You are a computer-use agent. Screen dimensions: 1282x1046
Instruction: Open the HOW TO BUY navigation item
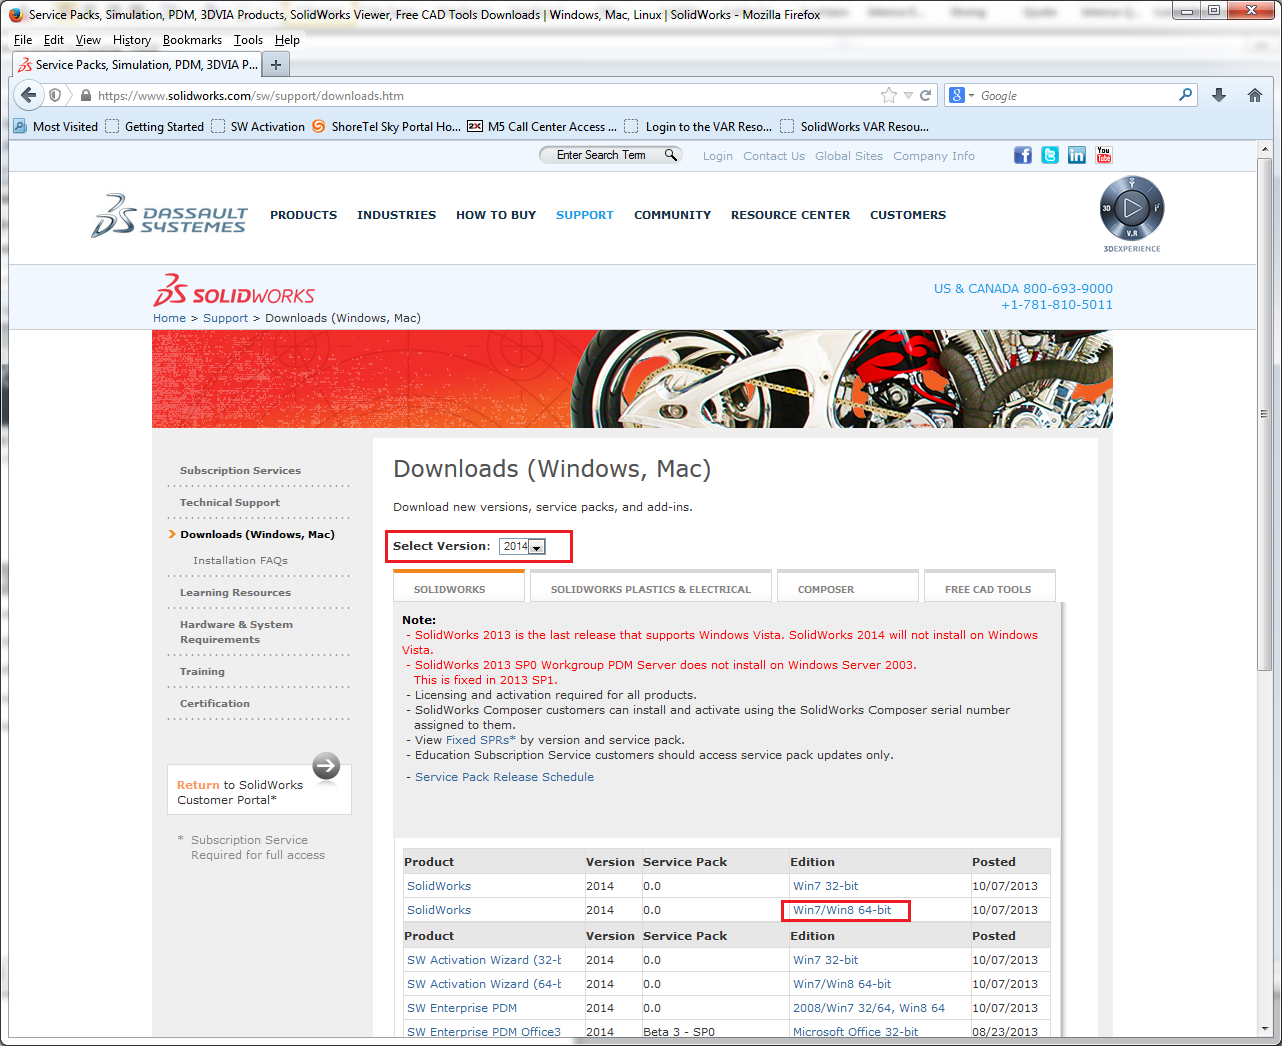[496, 215]
